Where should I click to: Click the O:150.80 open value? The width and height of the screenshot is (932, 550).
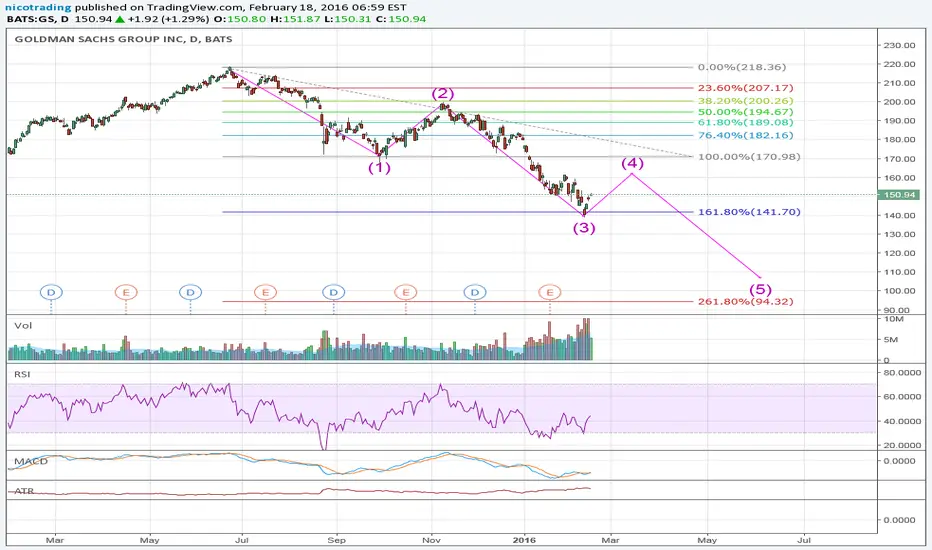click(x=241, y=19)
